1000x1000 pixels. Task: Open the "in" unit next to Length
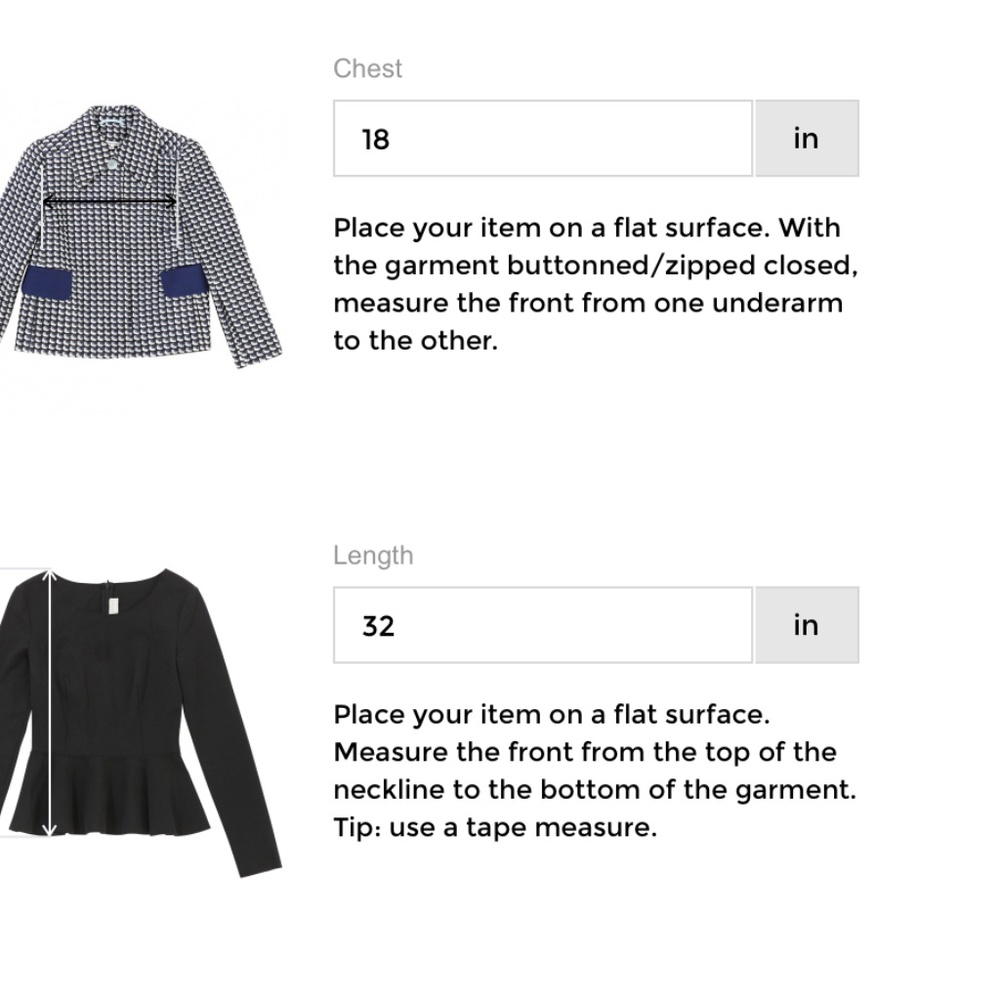coord(806,625)
